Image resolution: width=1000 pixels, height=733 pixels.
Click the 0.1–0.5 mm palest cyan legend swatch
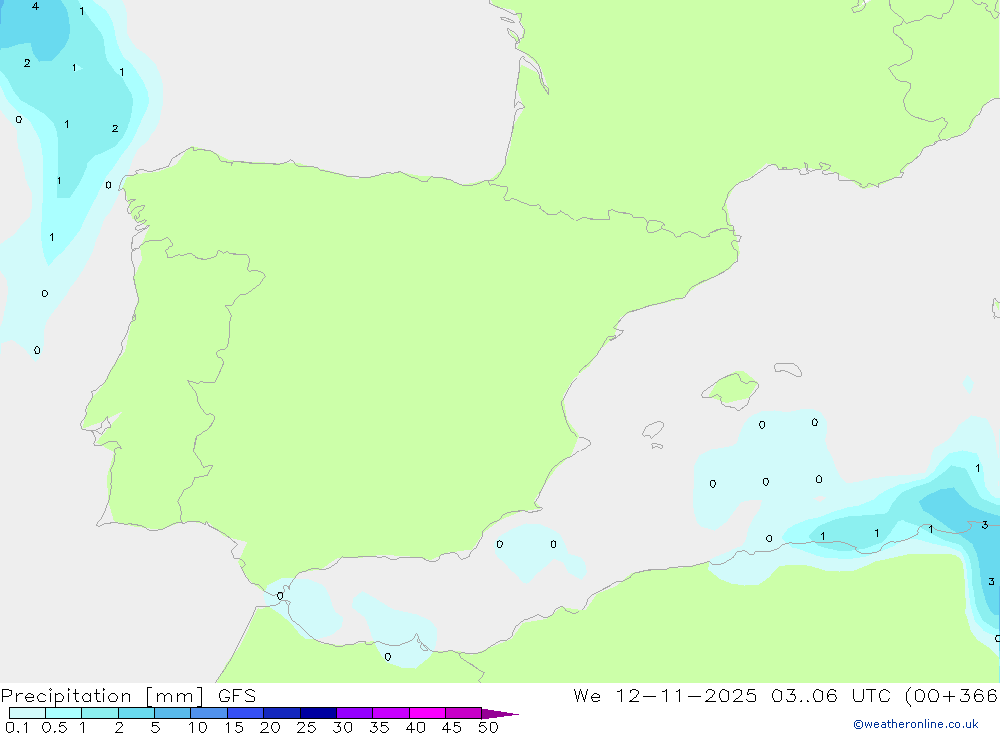27,713
